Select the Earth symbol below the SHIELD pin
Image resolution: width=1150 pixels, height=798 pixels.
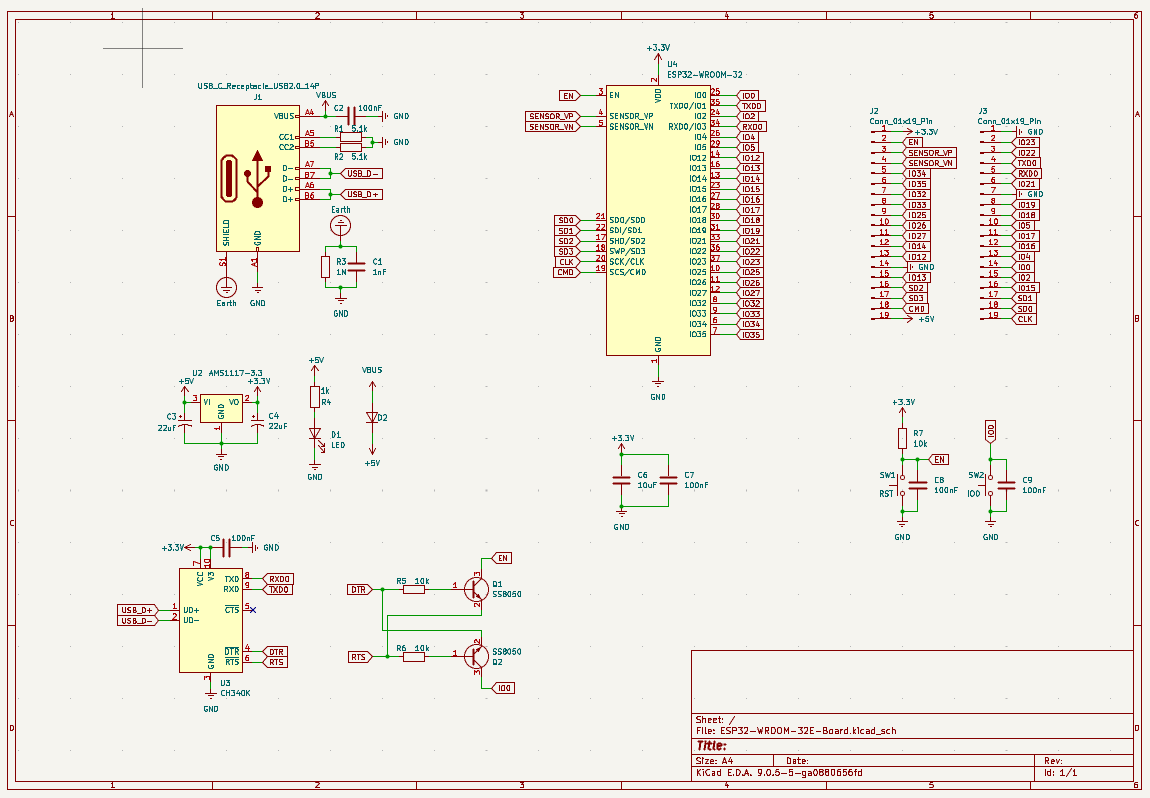pyautogui.click(x=226, y=287)
